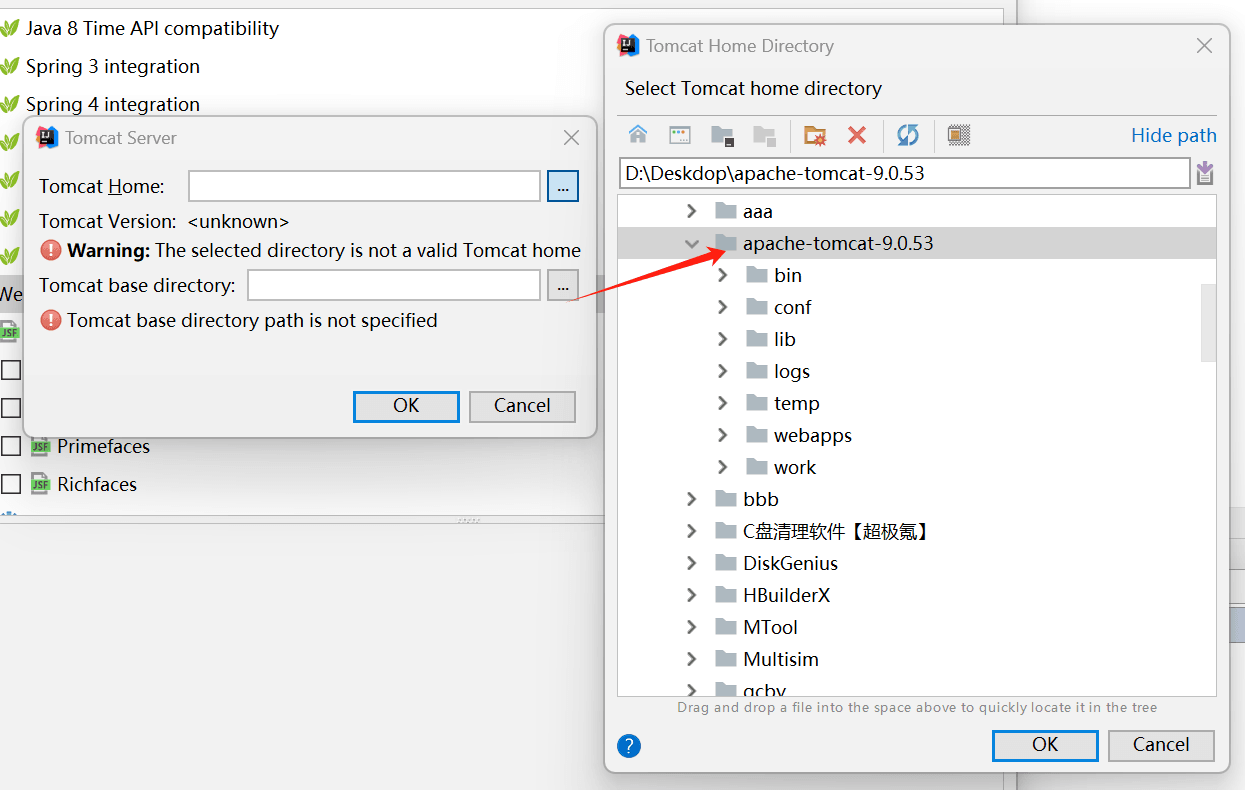Click the JSF icon next to Richfaces
1245x790 pixels.
coord(40,484)
